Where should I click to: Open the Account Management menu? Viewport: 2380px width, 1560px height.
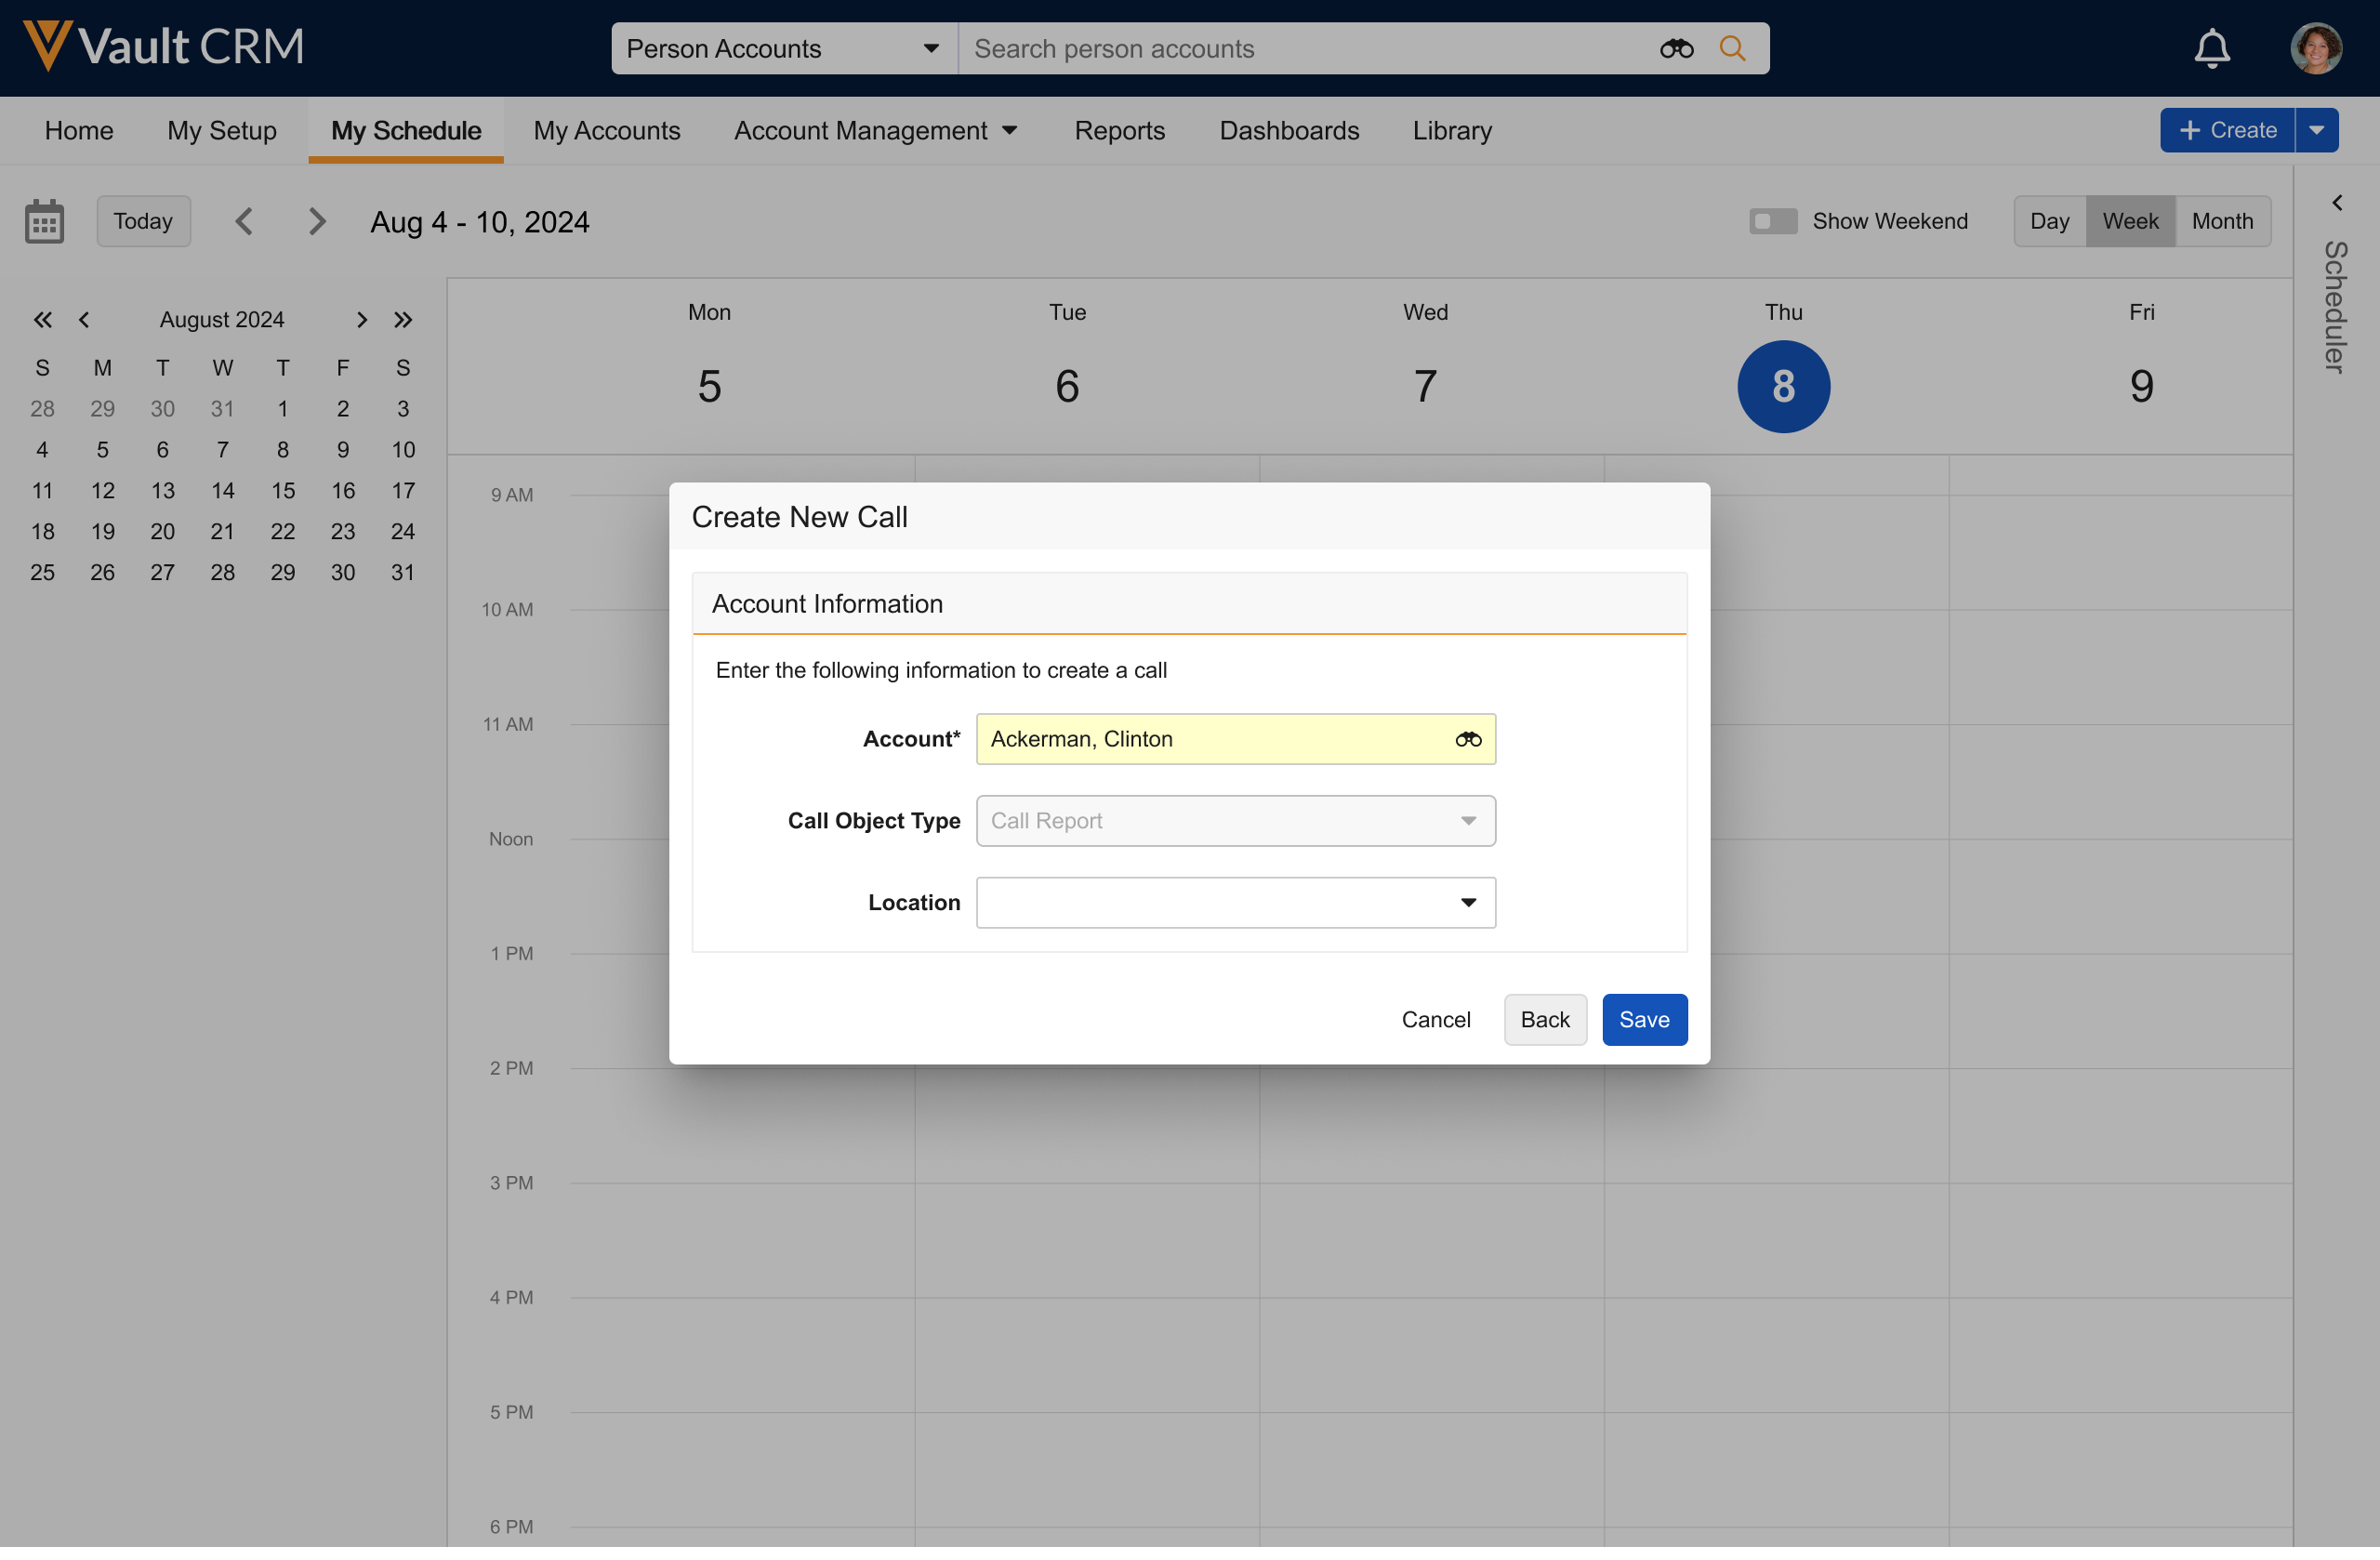pyautogui.click(x=875, y=130)
